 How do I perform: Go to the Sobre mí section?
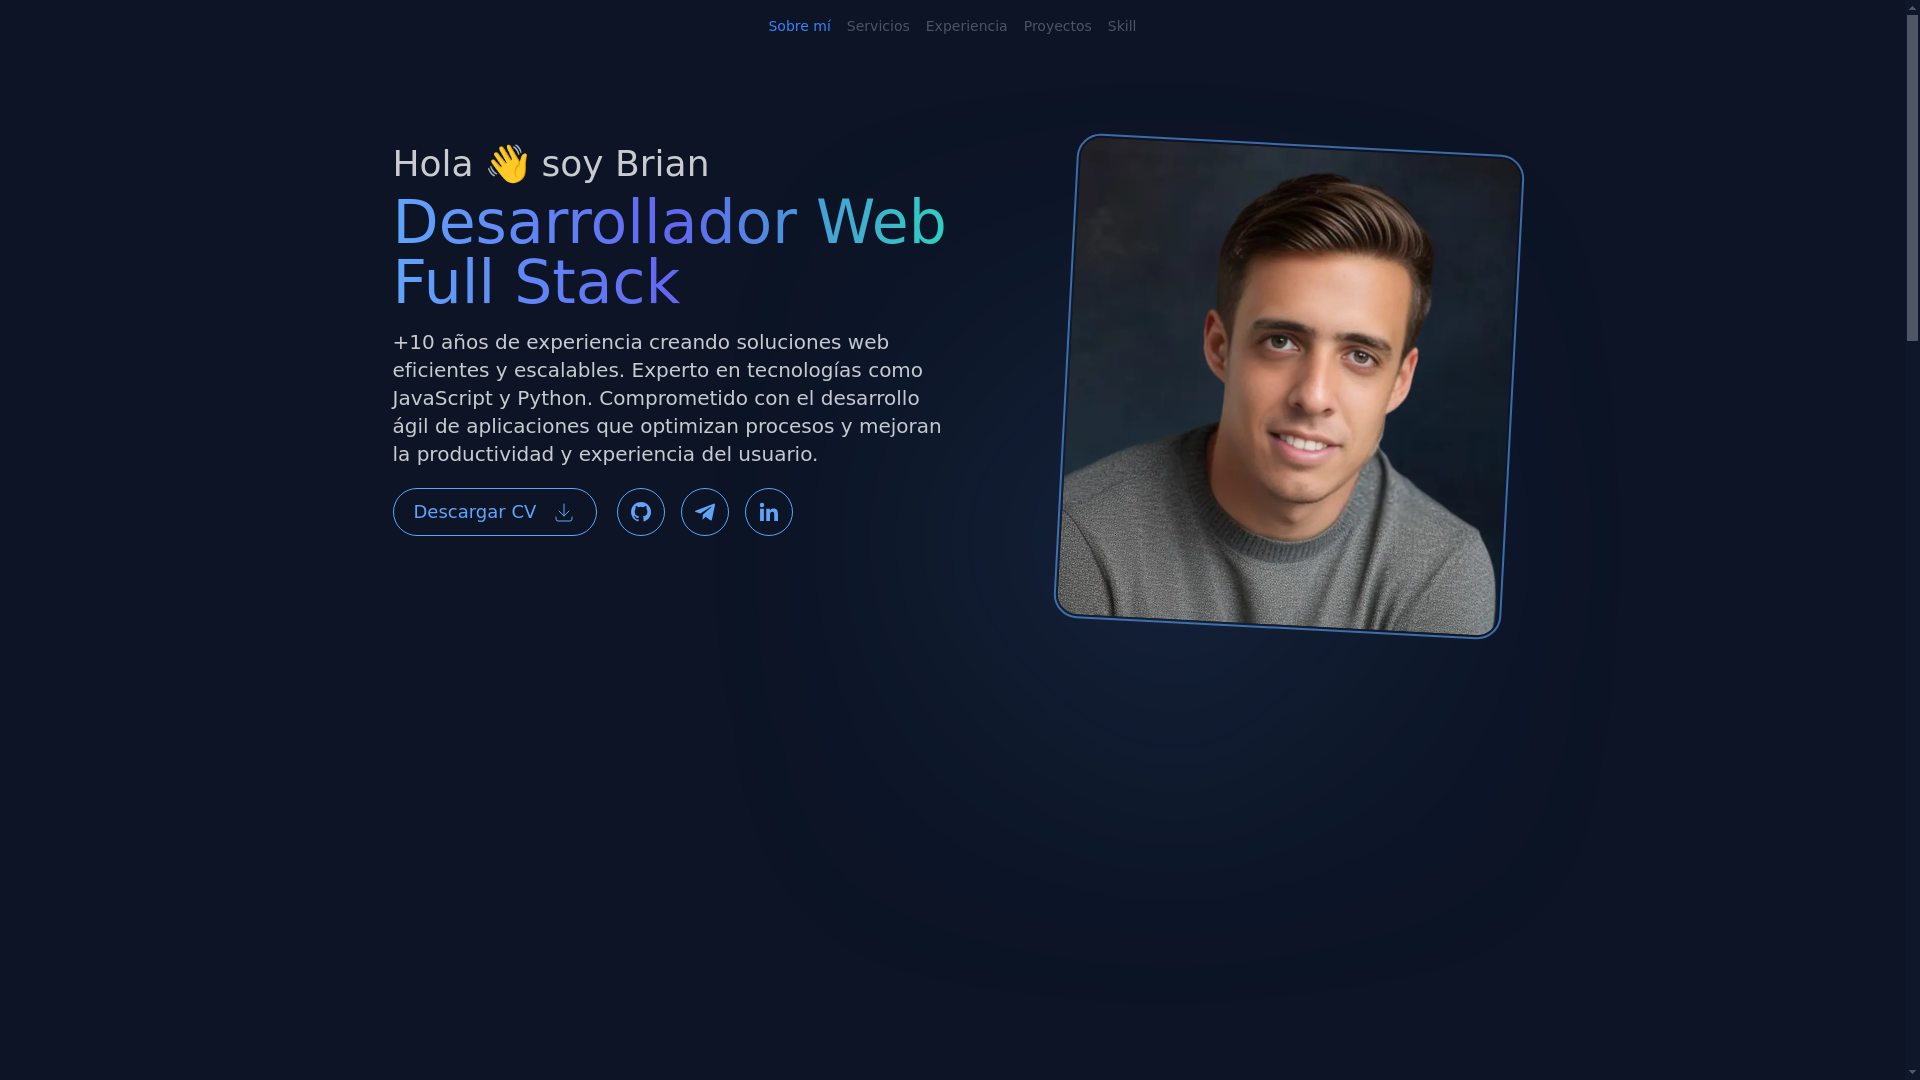tap(799, 26)
